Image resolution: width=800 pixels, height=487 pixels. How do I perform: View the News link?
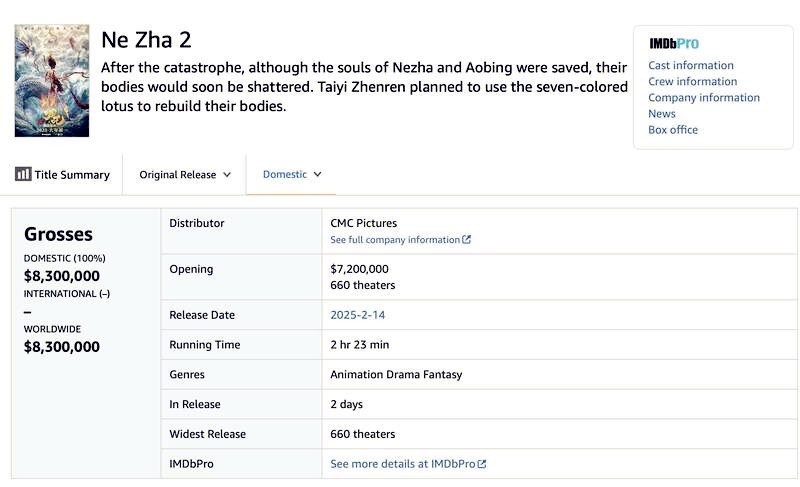point(661,113)
